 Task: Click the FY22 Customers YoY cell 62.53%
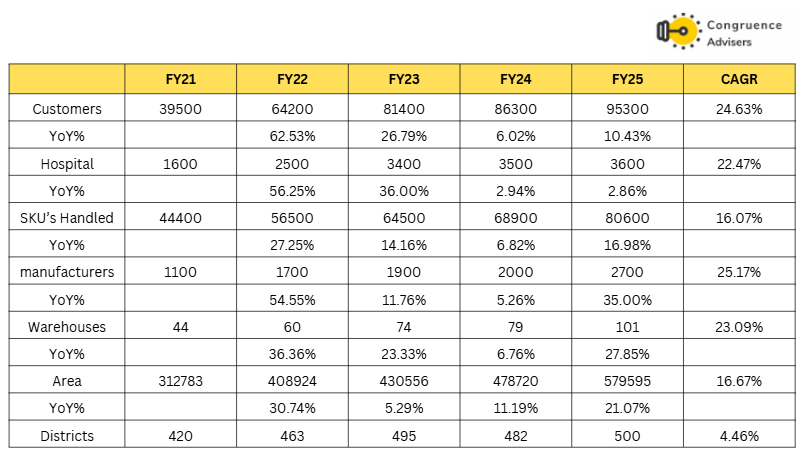click(x=293, y=135)
